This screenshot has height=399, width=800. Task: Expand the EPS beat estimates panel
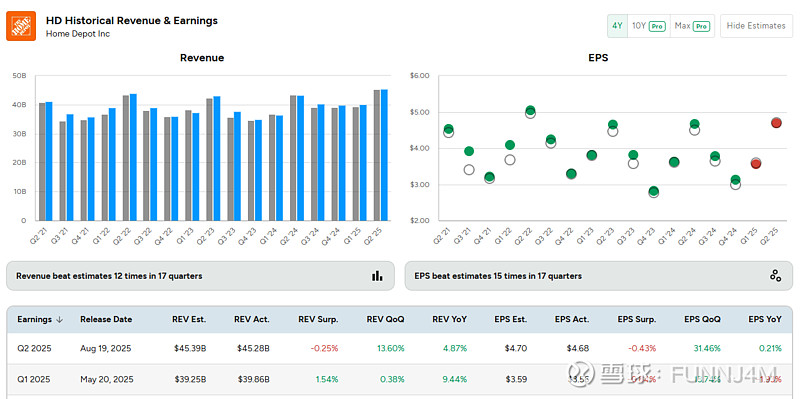(599, 276)
